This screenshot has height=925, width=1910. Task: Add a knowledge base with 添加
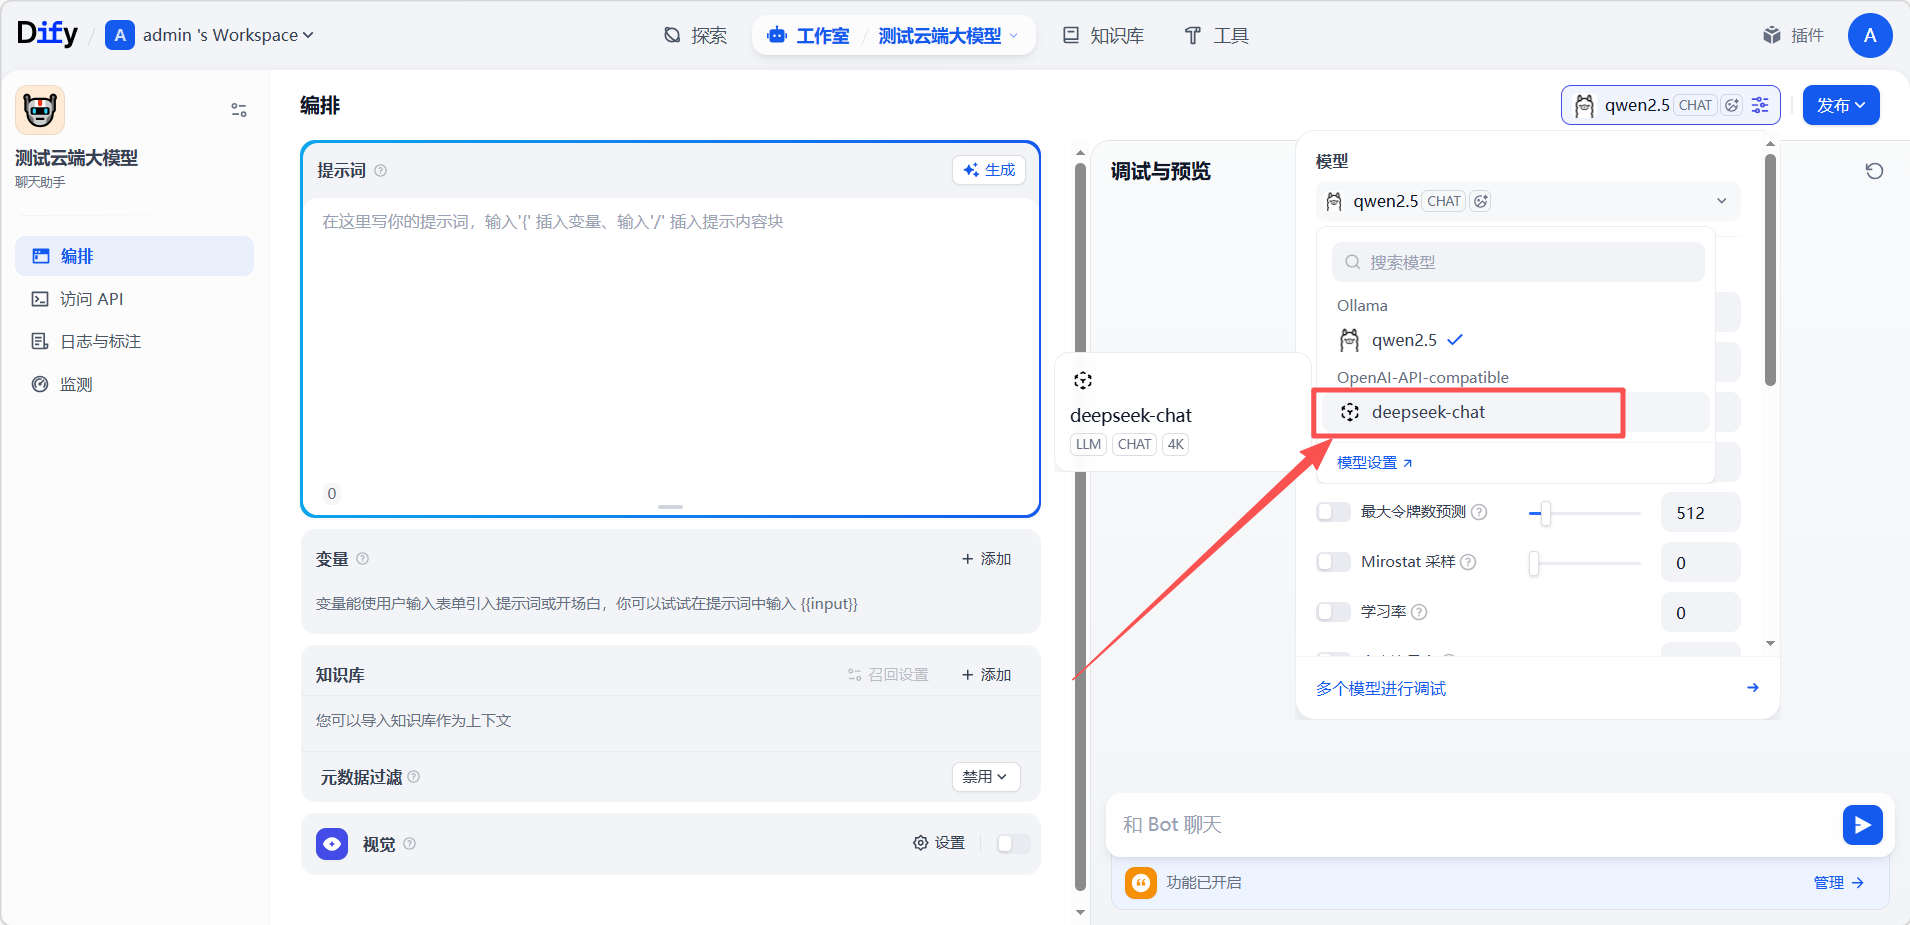(986, 675)
